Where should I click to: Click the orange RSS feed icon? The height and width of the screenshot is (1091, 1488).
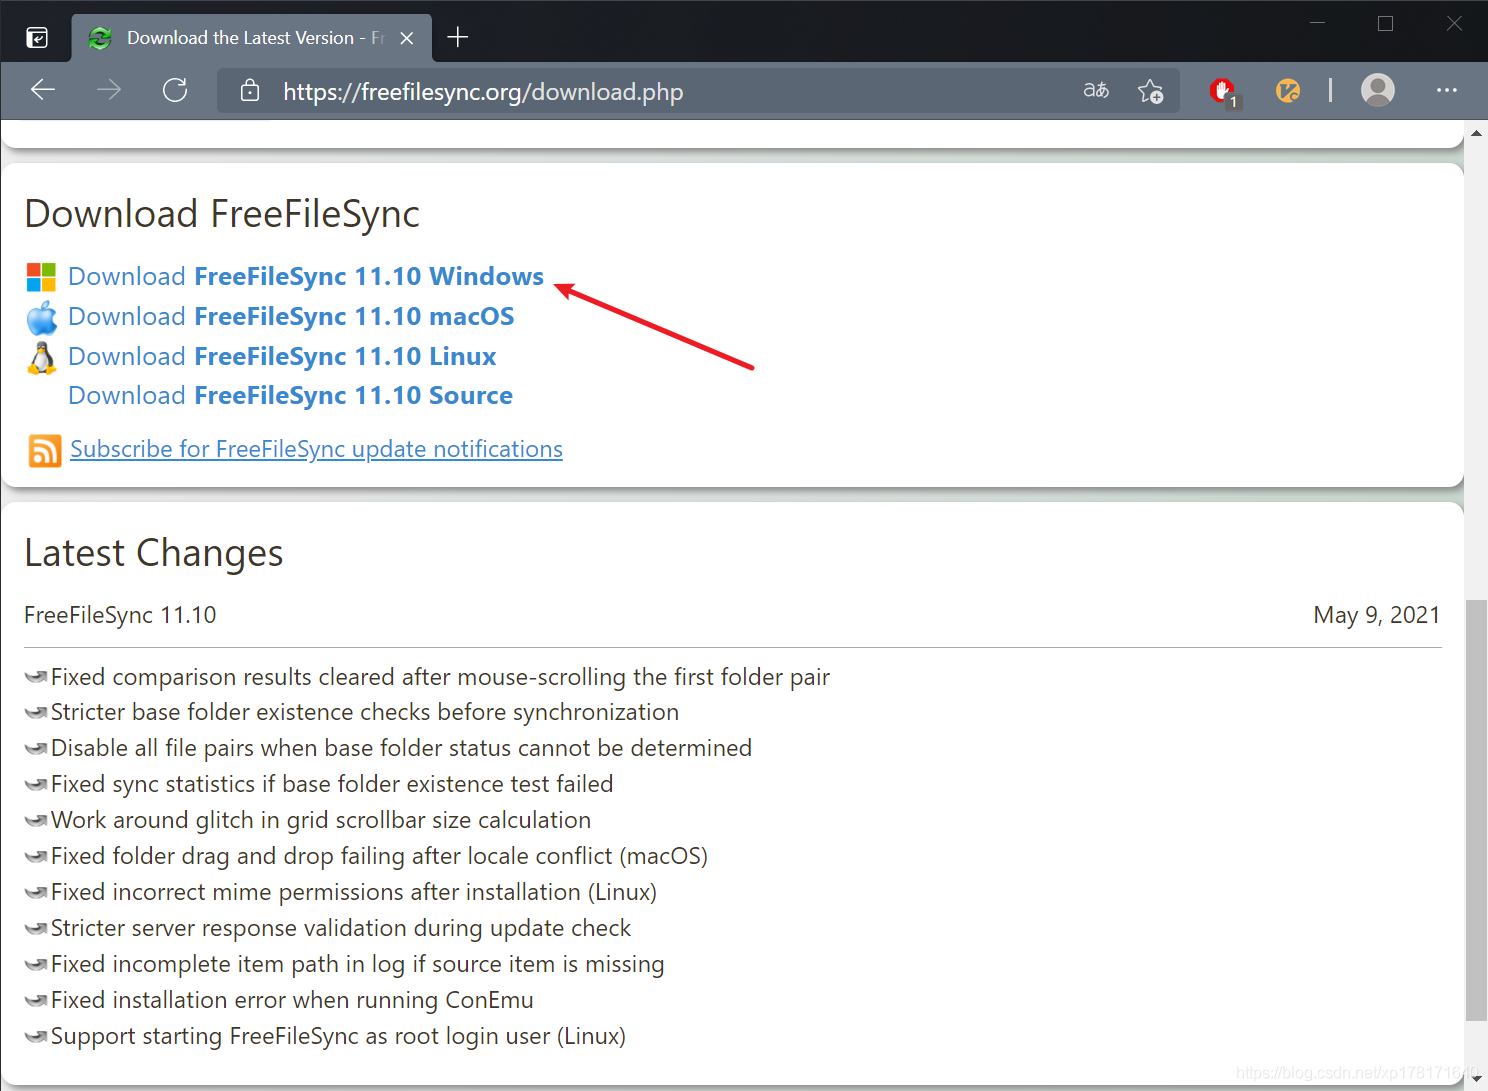45,451
